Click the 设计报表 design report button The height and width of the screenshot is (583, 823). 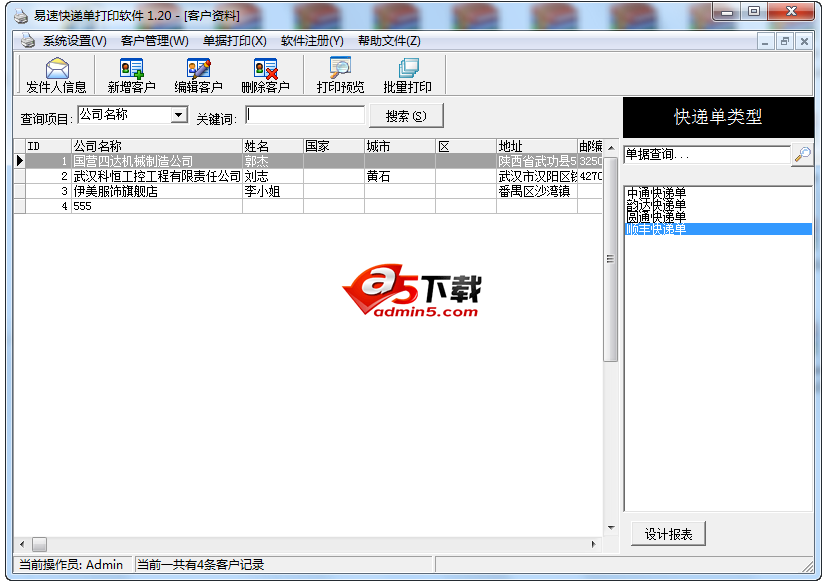pos(668,534)
